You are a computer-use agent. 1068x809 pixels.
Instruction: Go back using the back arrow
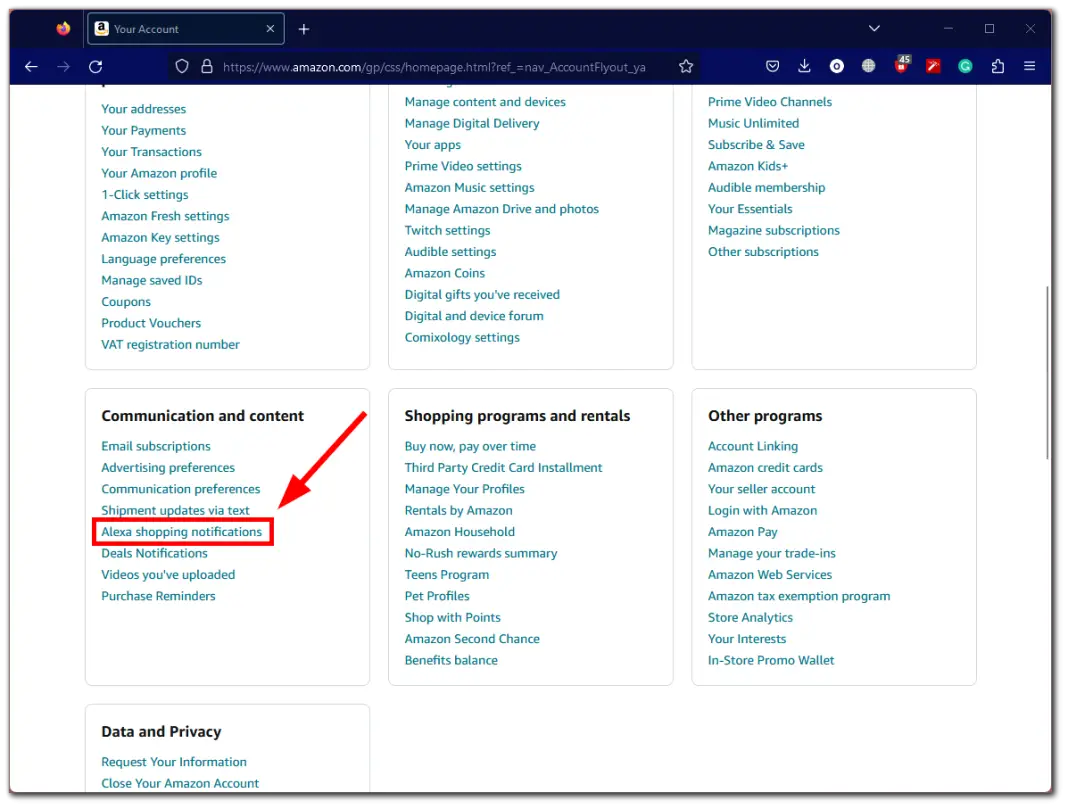point(31,67)
